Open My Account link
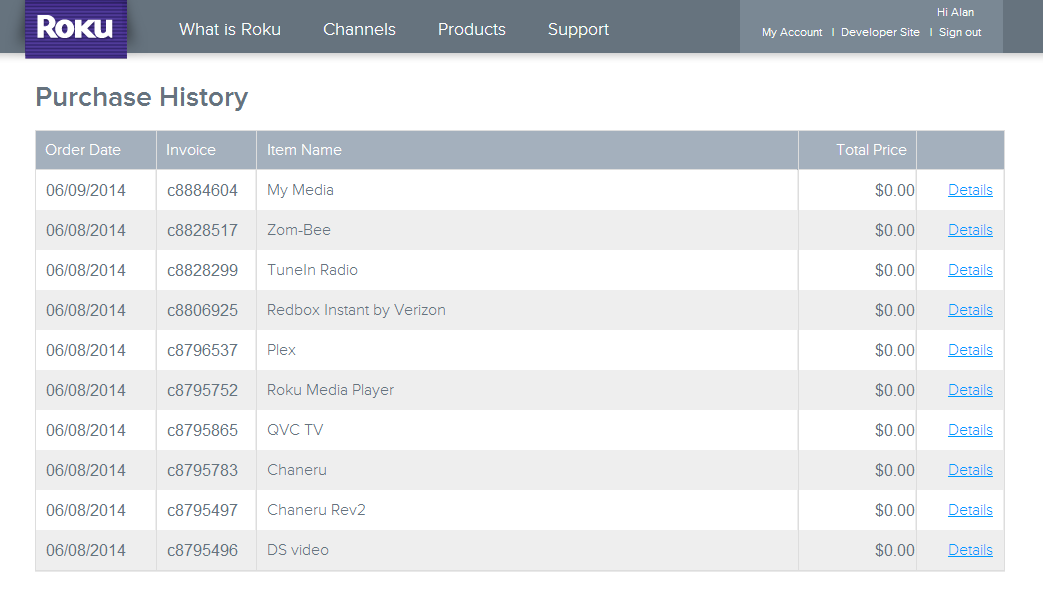The width and height of the screenshot is (1043, 594). pos(792,32)
